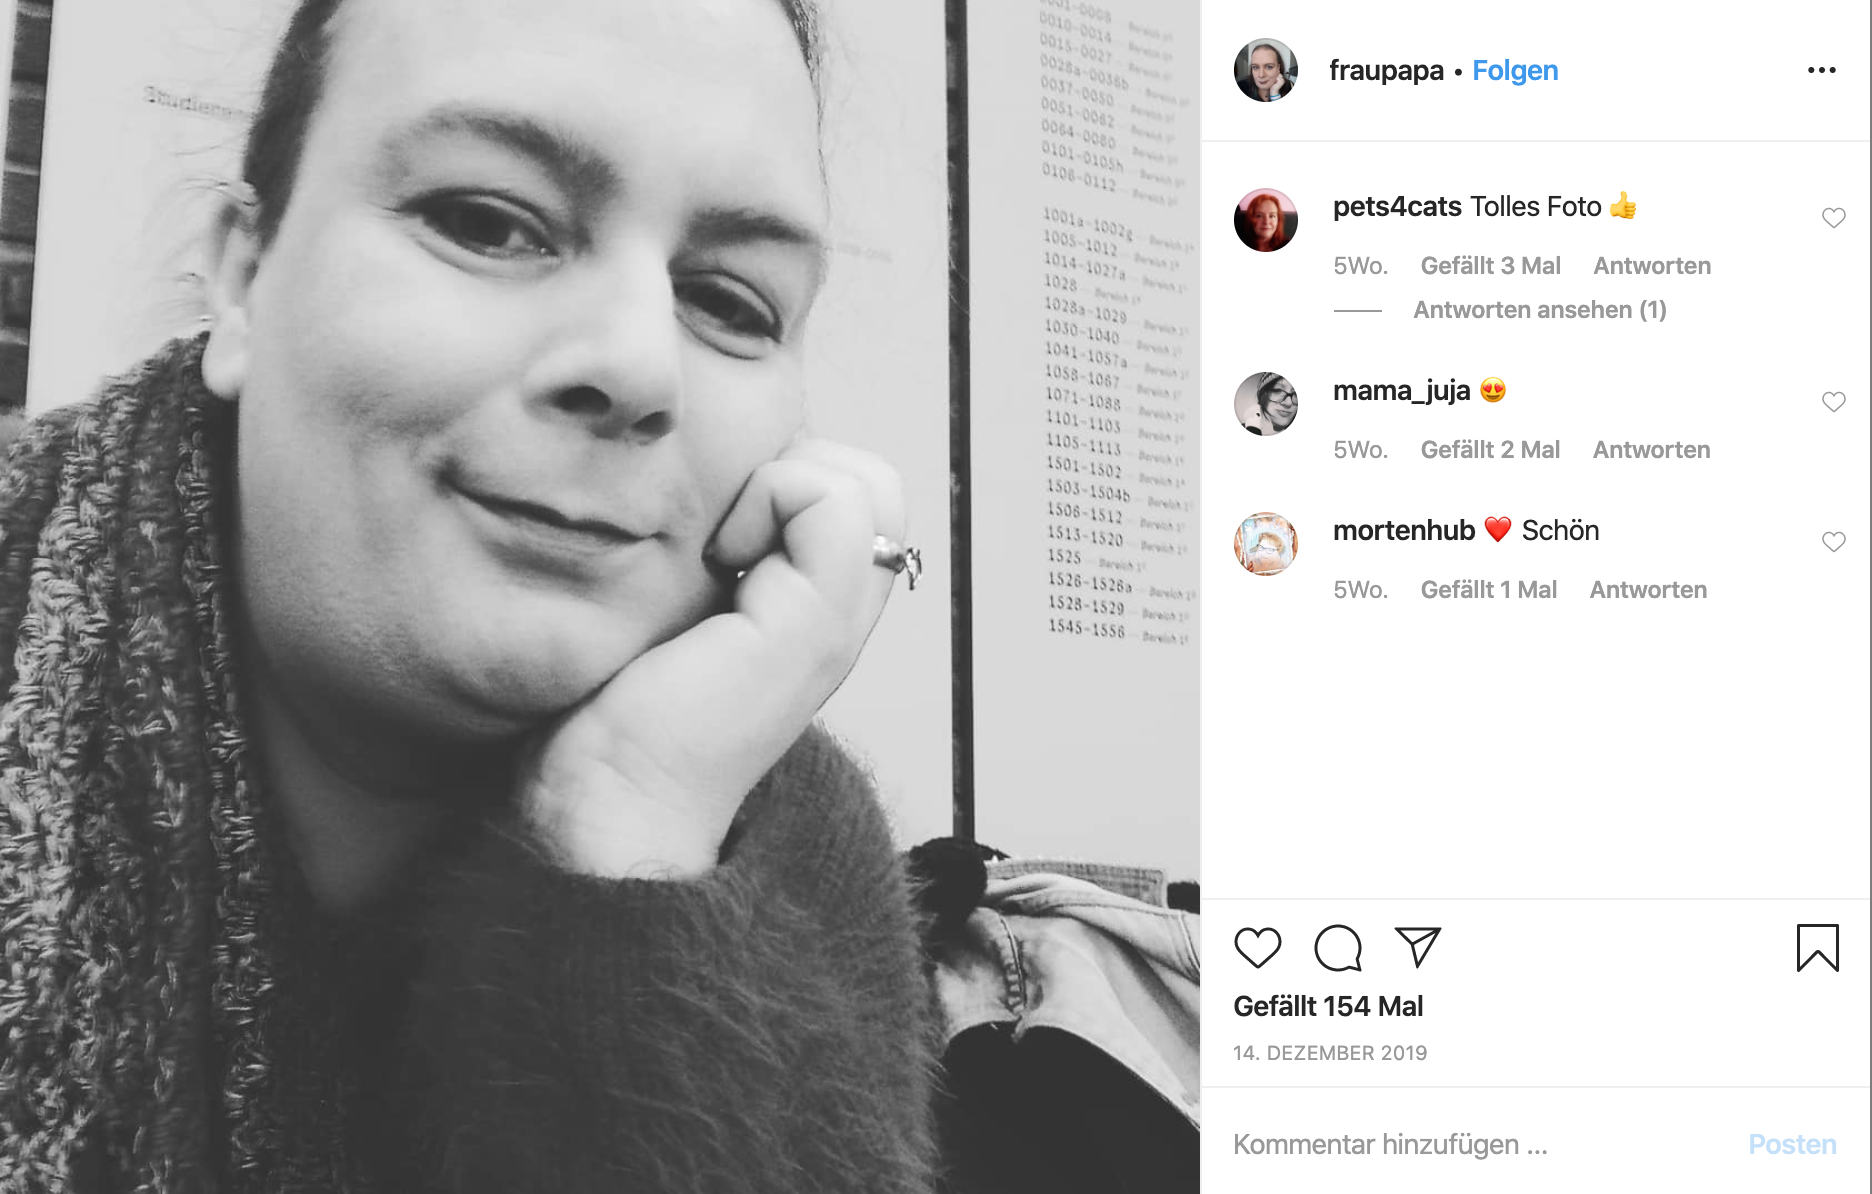The height and width of the screenshot is (1194, 1872).
Task: Expand Antworten ansehen (1) replies
Action: point(1539,310)
